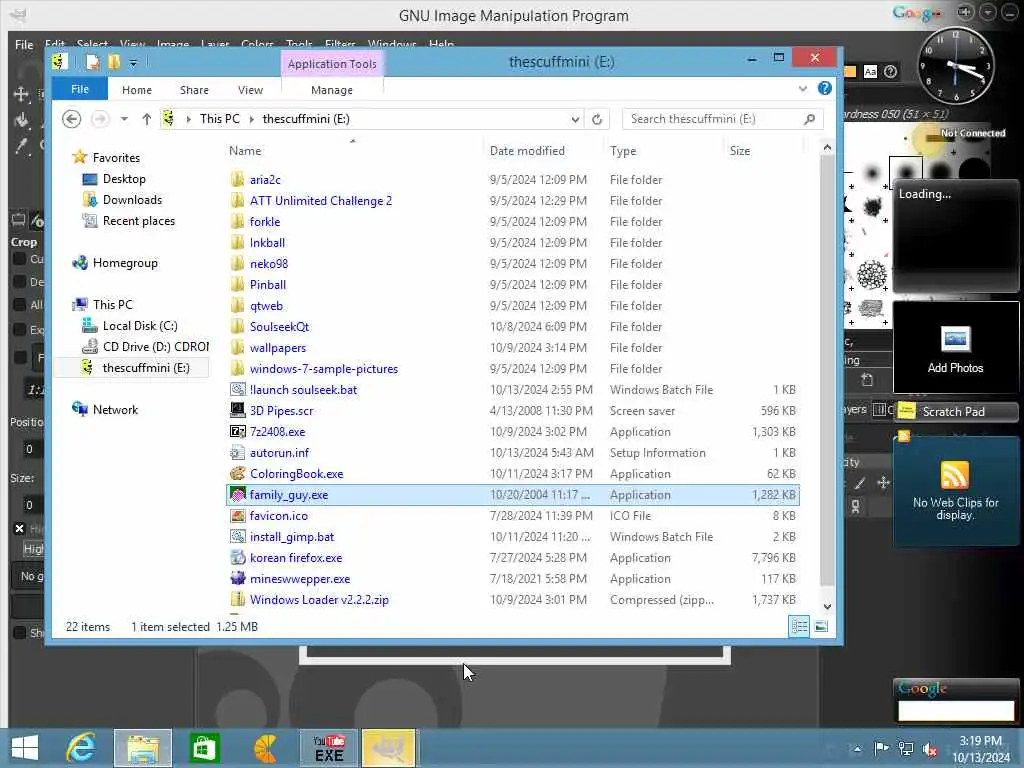Select the Inkball folder
Viewport: 1024px width, 768px height.
tap(267, 242)
